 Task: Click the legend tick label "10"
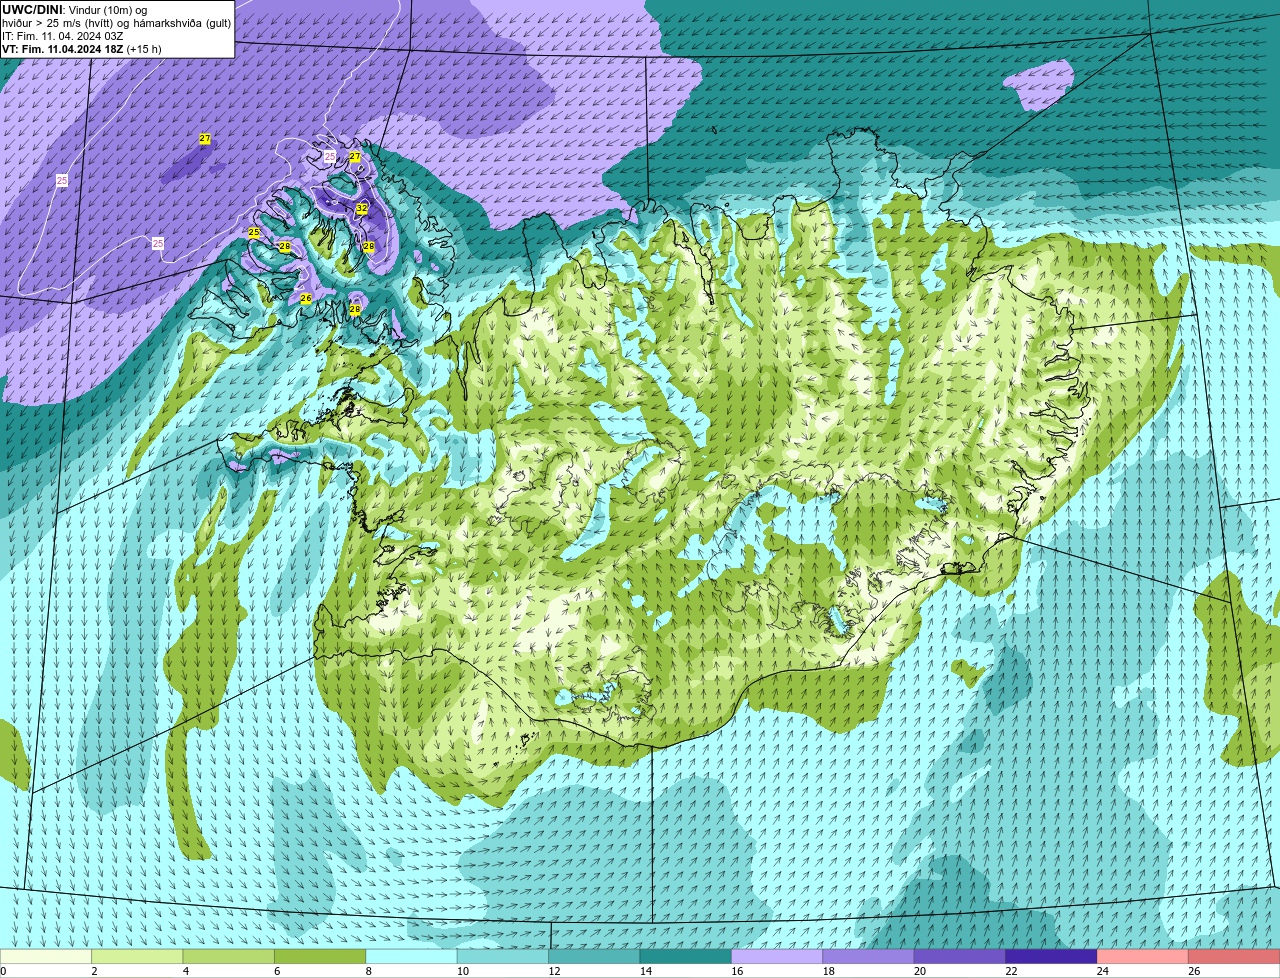463,971
